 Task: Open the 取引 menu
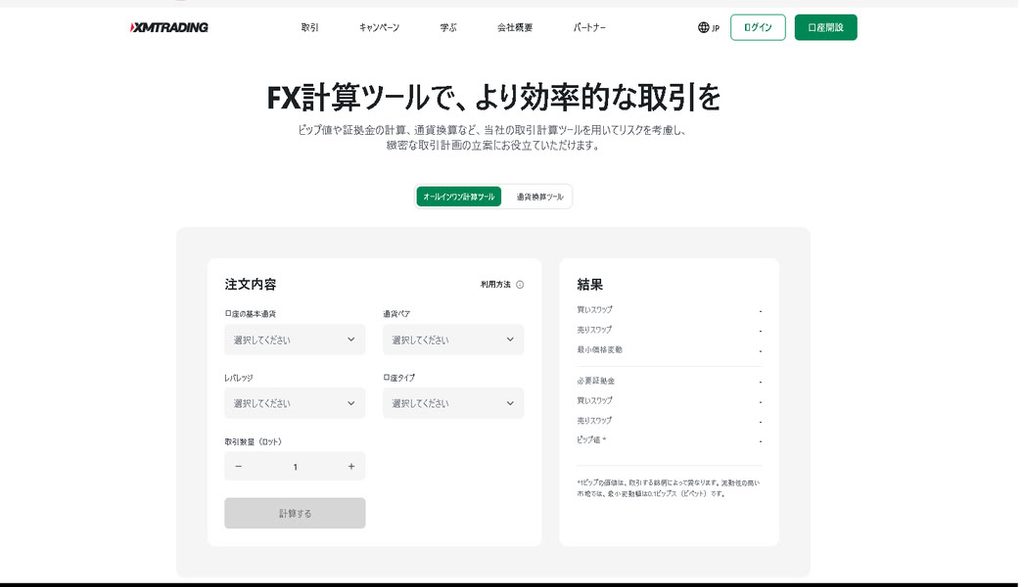310,27
